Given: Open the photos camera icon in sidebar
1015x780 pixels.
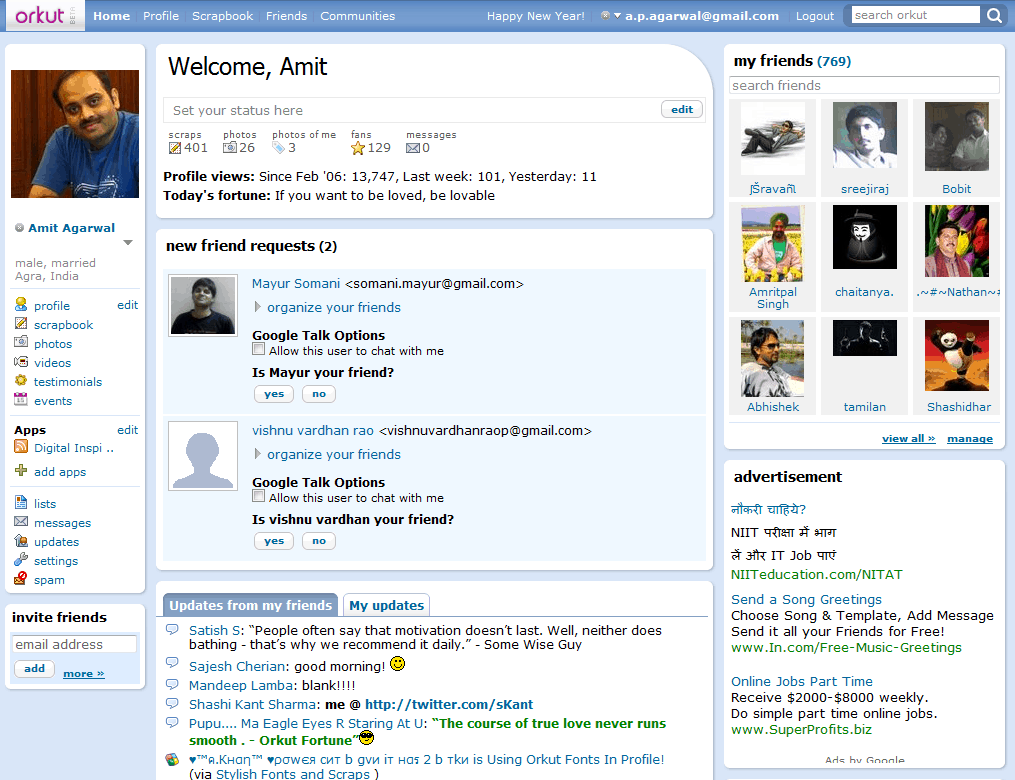Looking at the screenshot, I should pos(21,344).
